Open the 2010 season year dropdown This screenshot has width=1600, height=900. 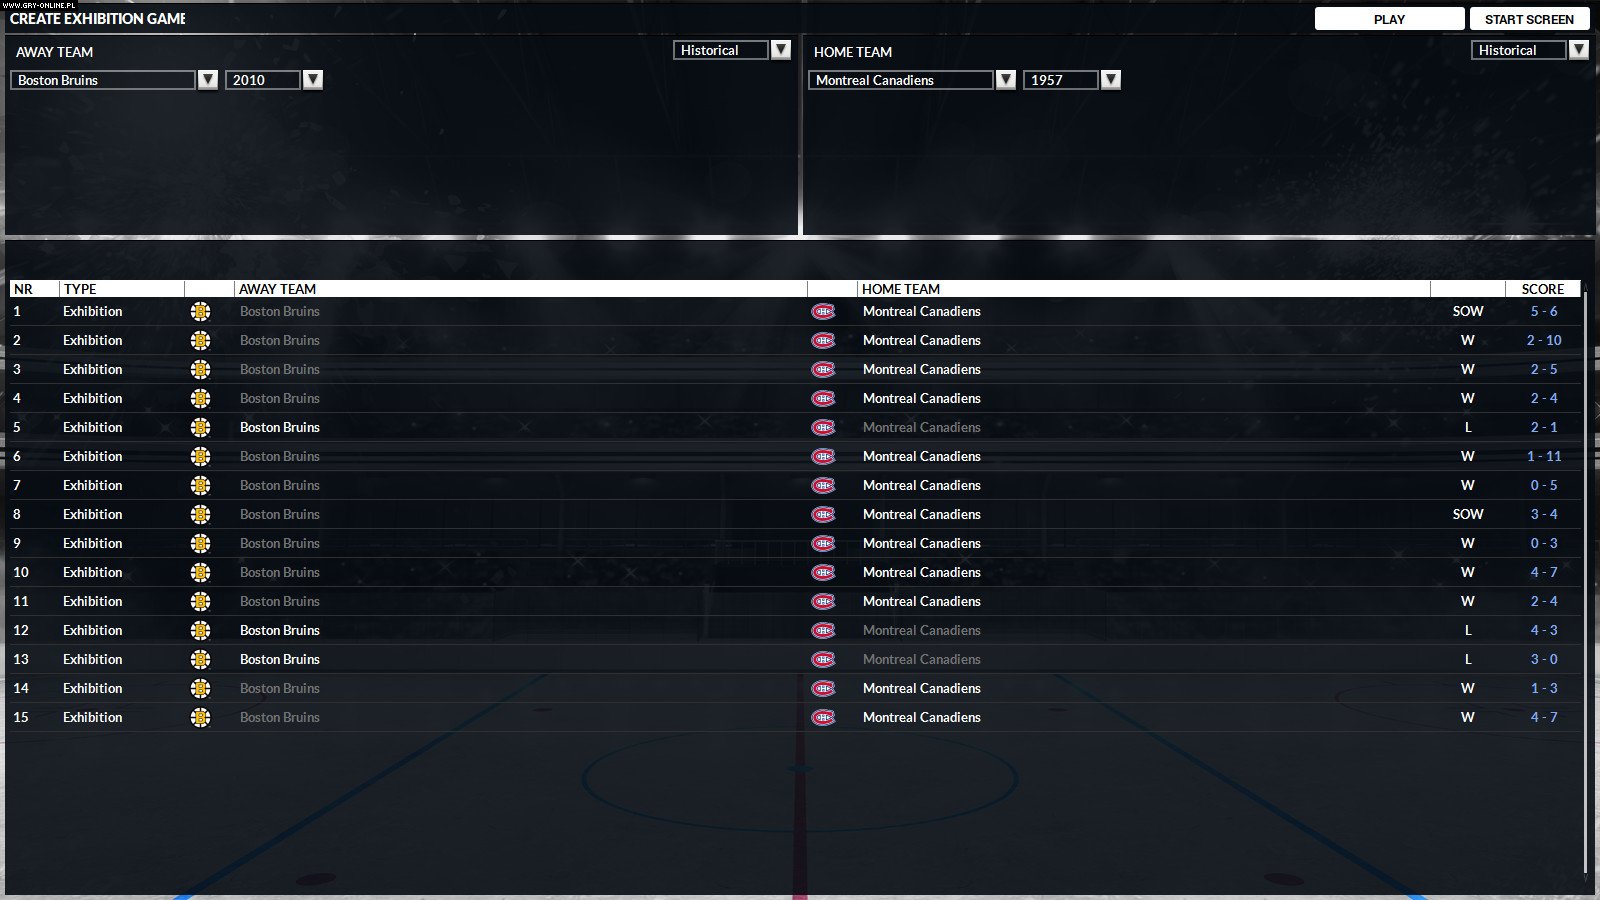[x=313, y=80]
